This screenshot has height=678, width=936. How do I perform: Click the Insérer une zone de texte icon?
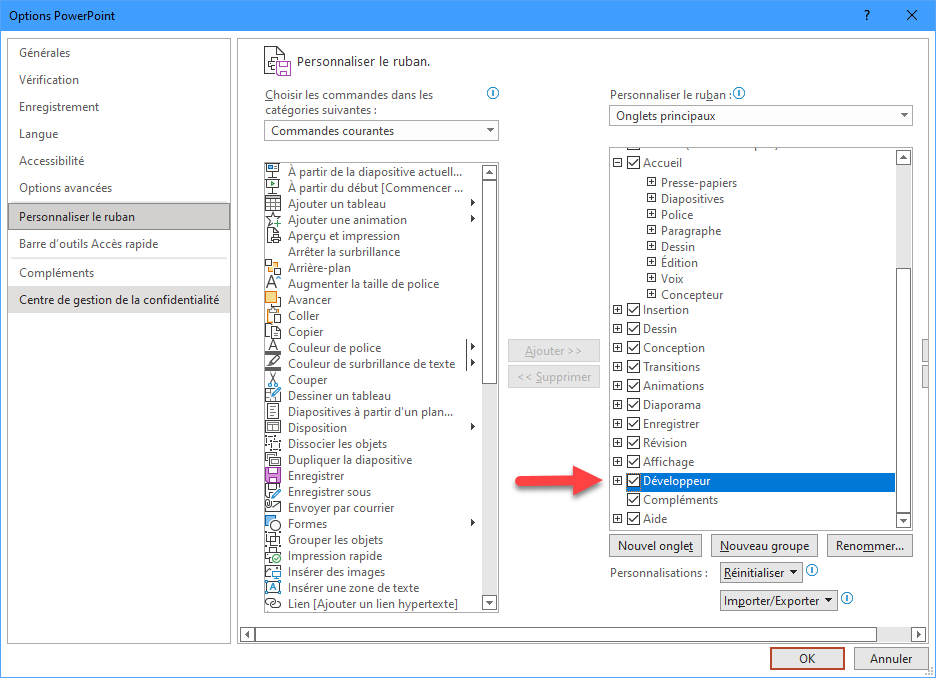[x=273, y=588]
